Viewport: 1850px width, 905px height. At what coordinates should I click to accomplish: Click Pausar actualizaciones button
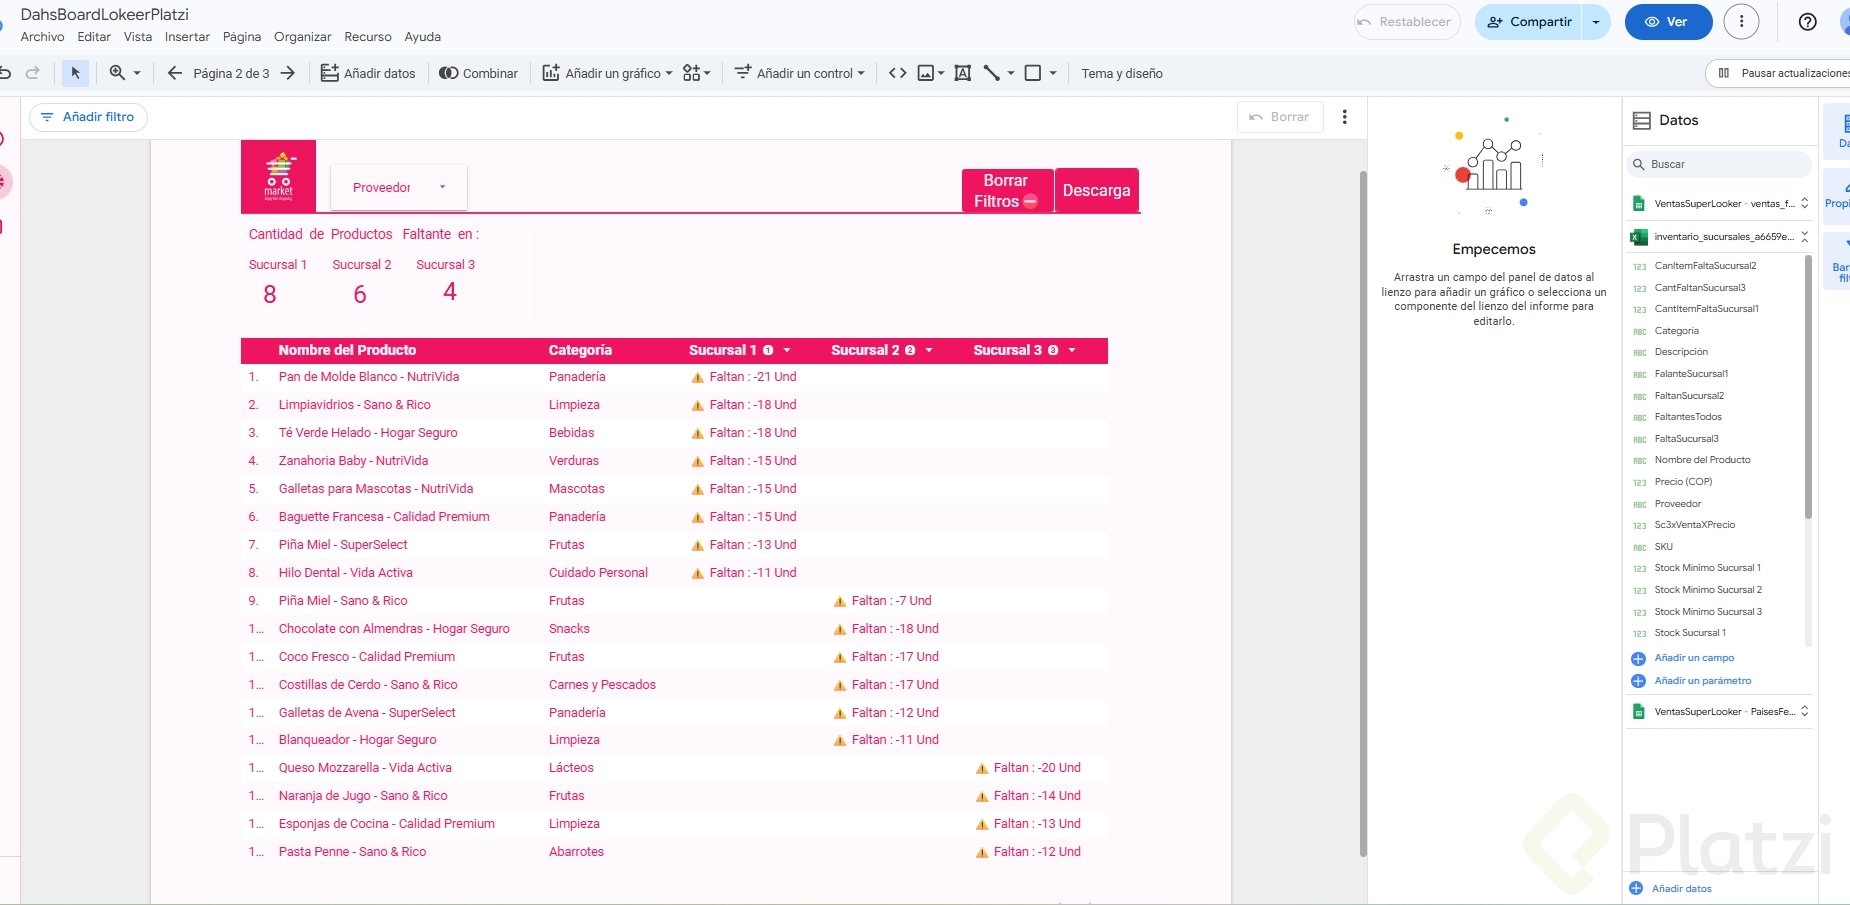(1783, 73)
